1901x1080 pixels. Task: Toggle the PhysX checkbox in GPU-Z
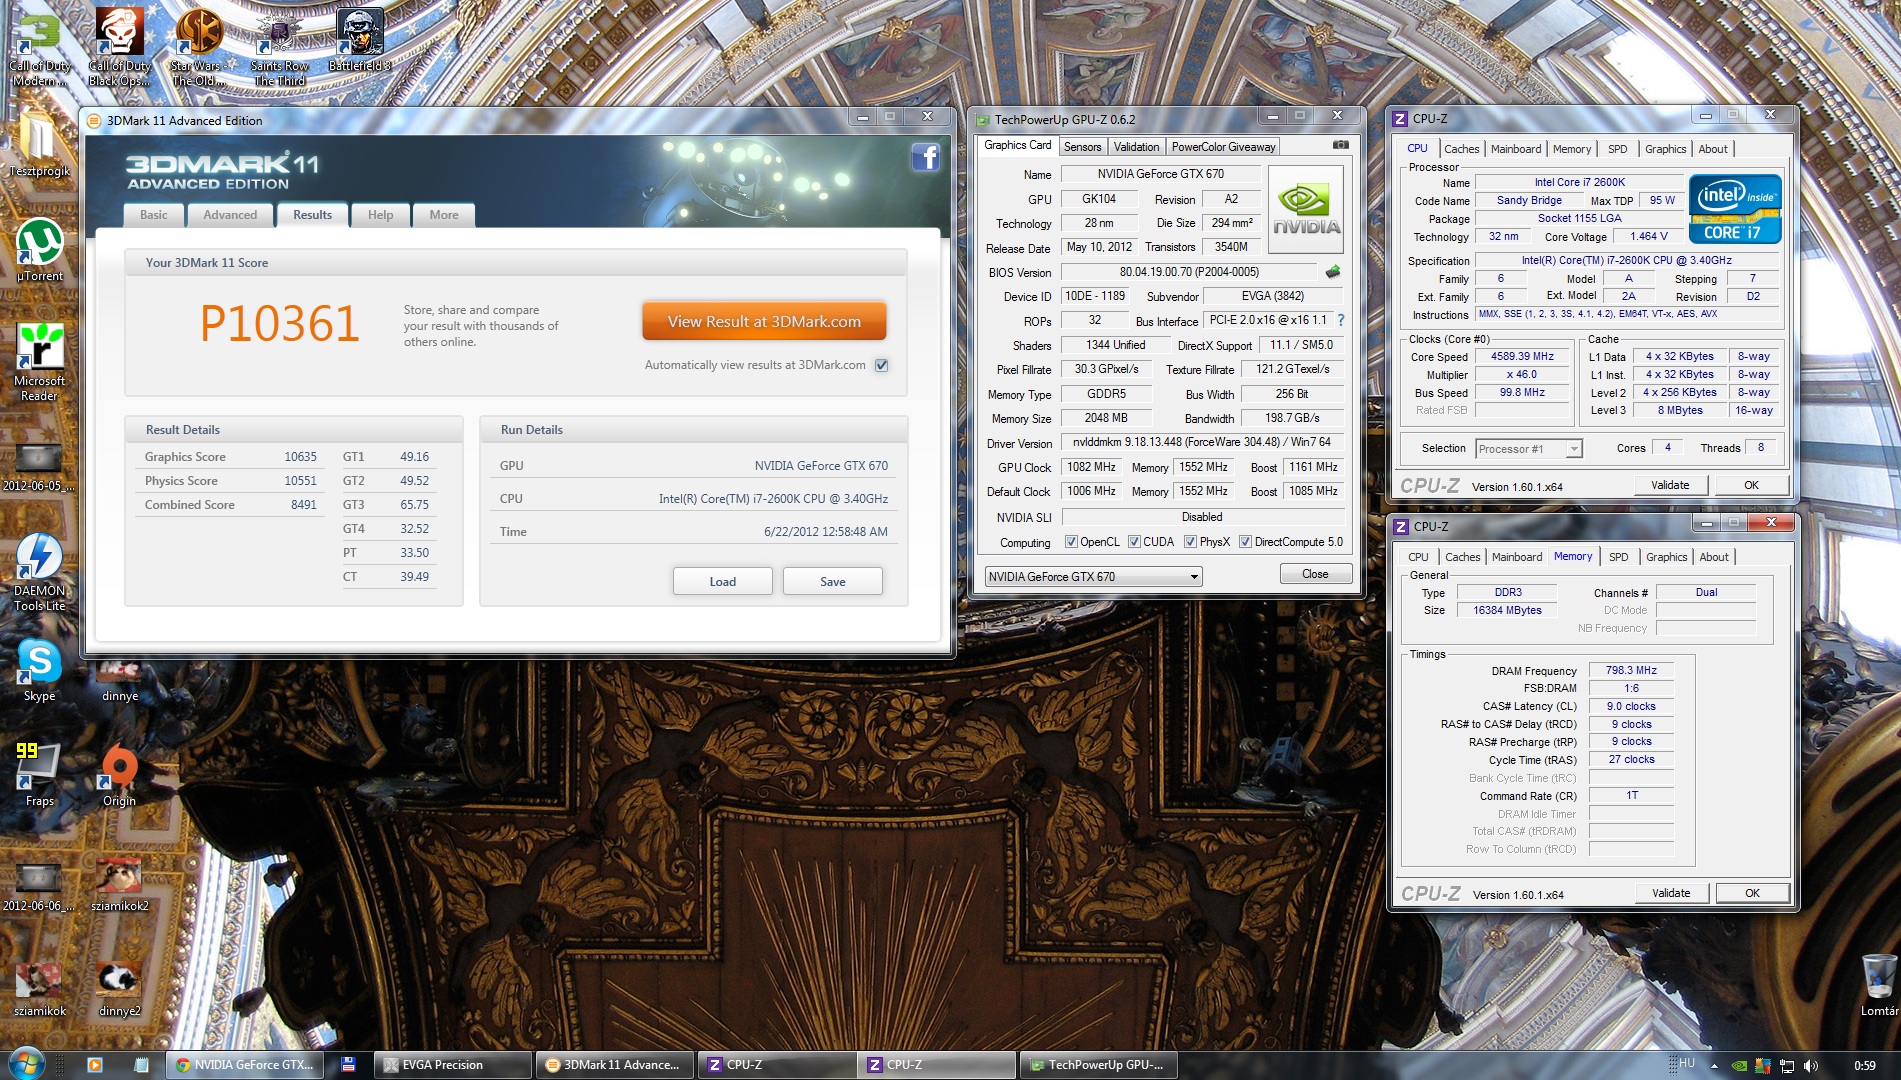pyautogui.click(x=1190, y=542)
